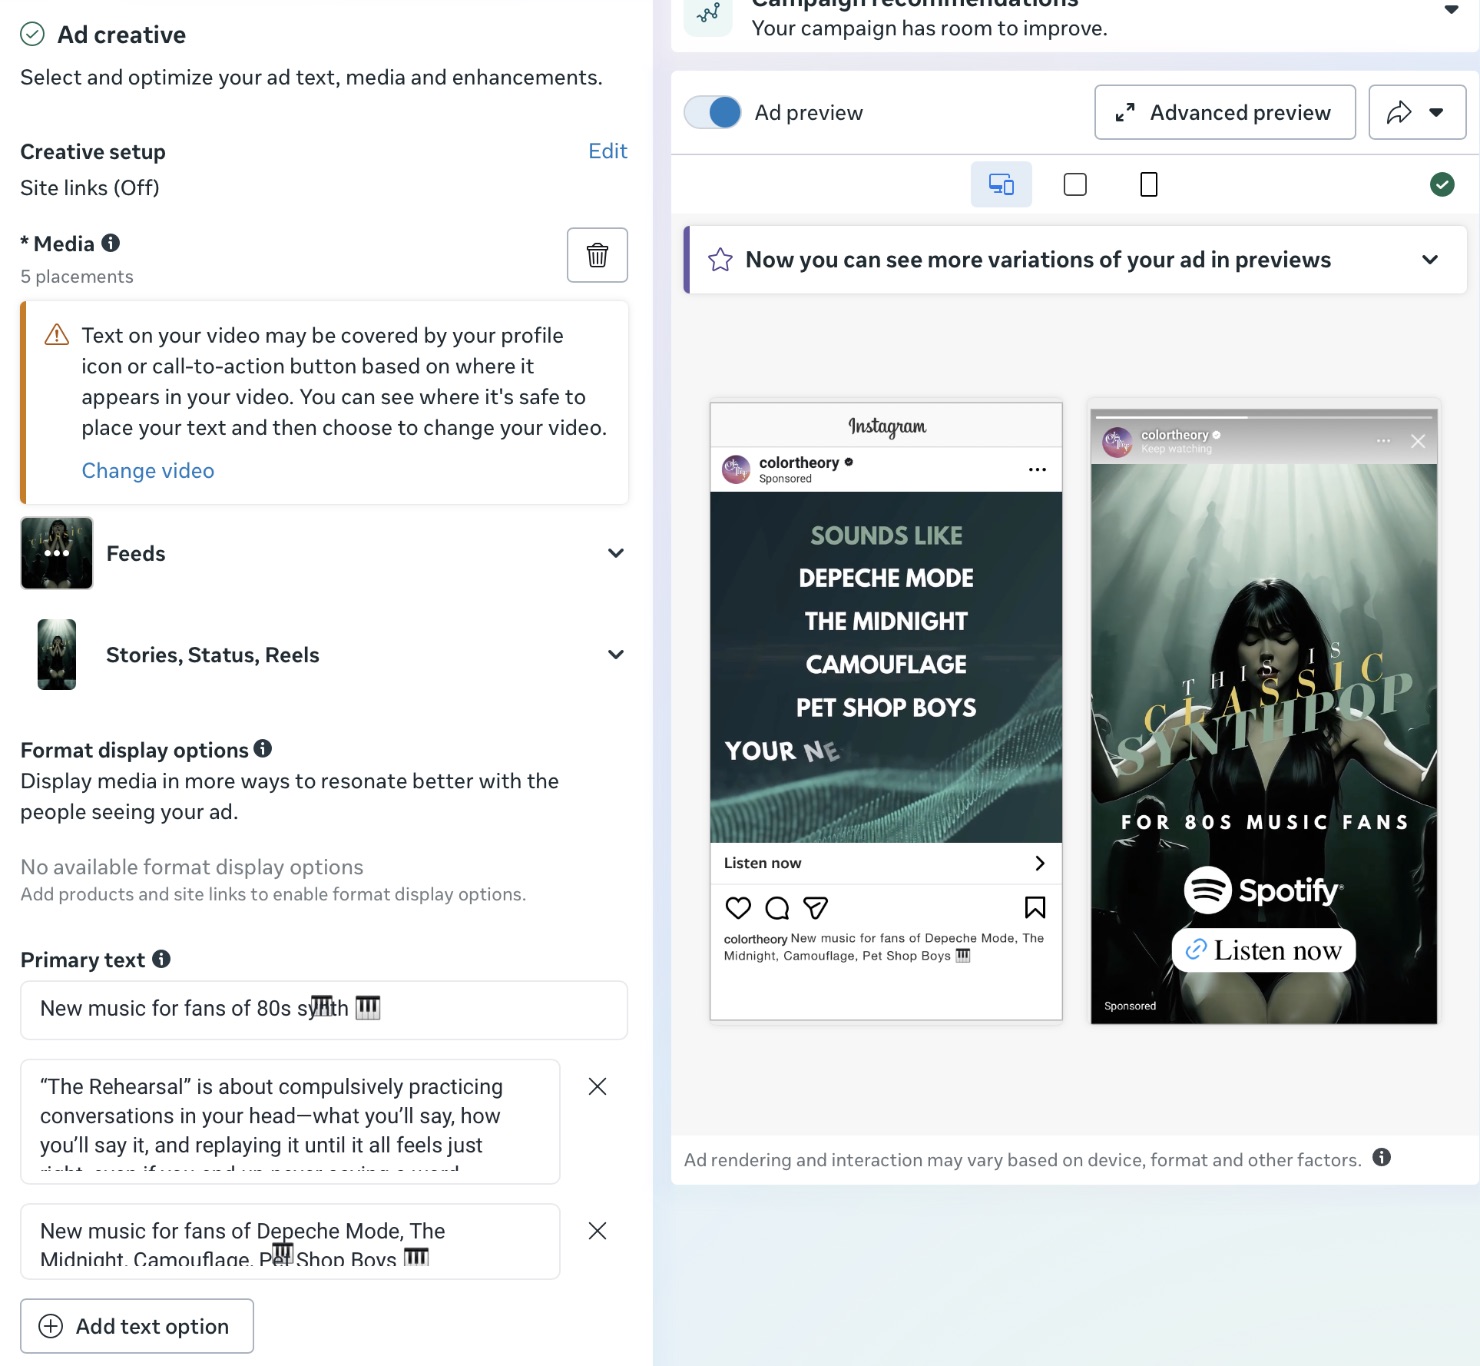Click the Media section info icon
This screenshot has height=1366, width=1480.
tap(111, 243)
